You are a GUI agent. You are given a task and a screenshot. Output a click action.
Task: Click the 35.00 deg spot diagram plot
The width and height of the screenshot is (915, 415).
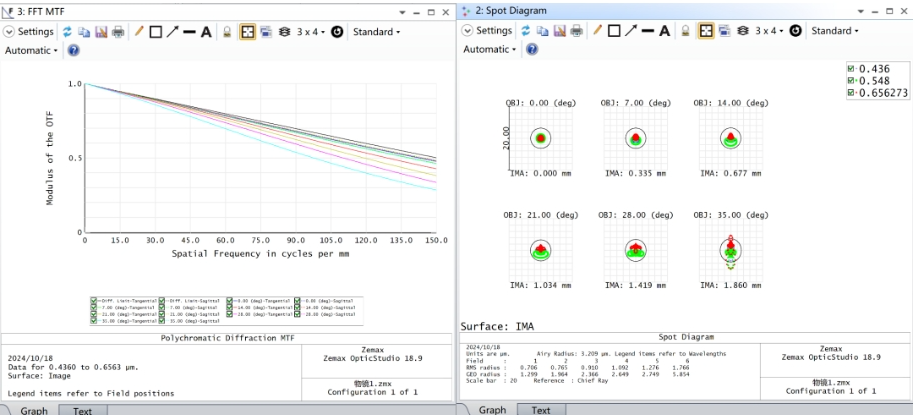pyautogui.click(x=731, y=249)
